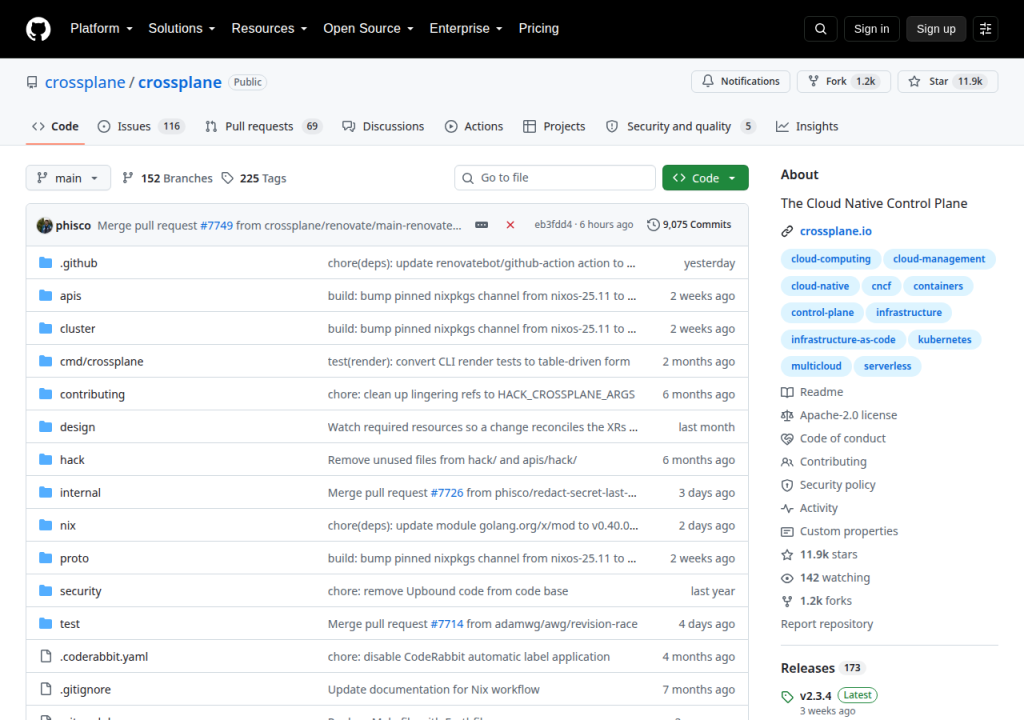Click the file icon for .coderabbit.yaml
1024x720 pixels.
[46, 656]
